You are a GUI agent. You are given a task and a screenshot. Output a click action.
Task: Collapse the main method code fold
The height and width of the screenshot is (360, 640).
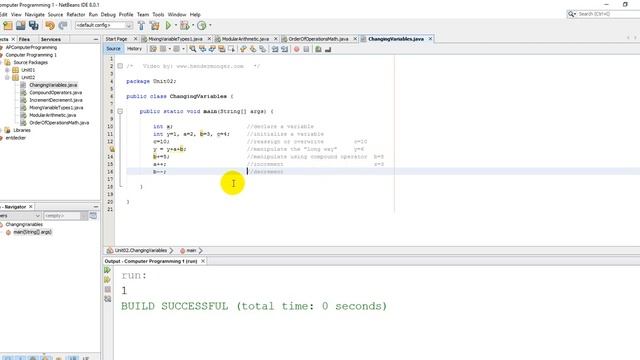click(120, 111)
